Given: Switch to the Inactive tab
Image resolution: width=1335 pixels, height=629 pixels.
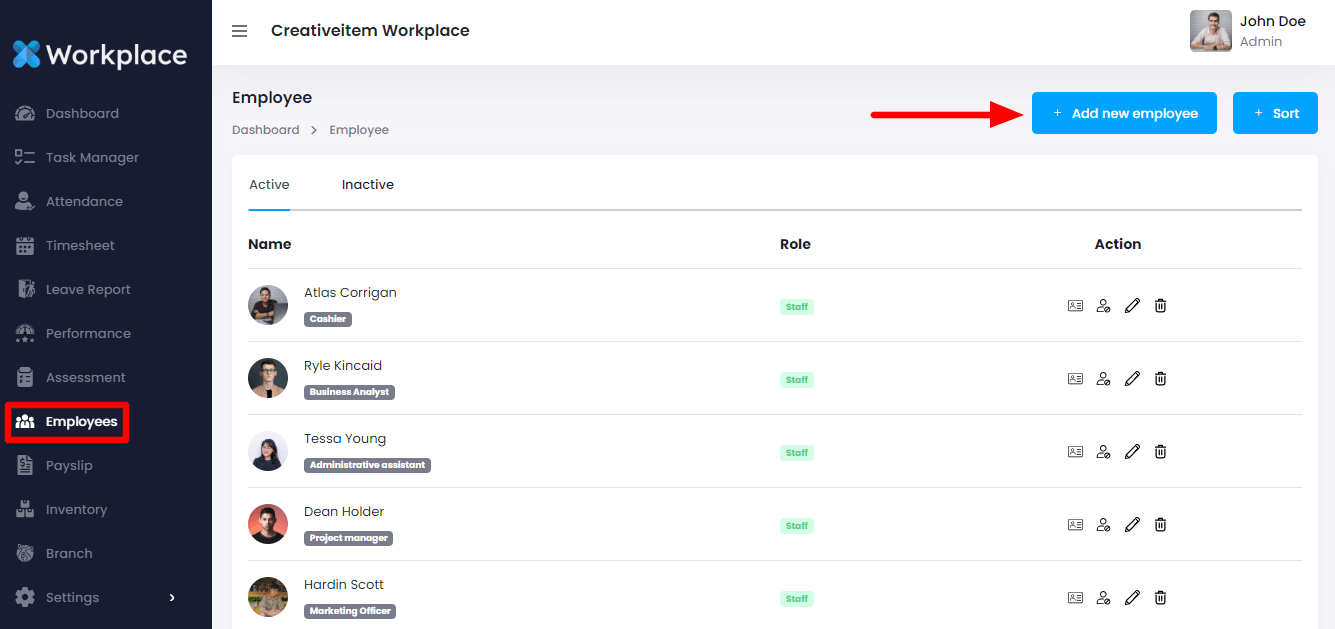Looking at the screenshot, I should point(367,185).
